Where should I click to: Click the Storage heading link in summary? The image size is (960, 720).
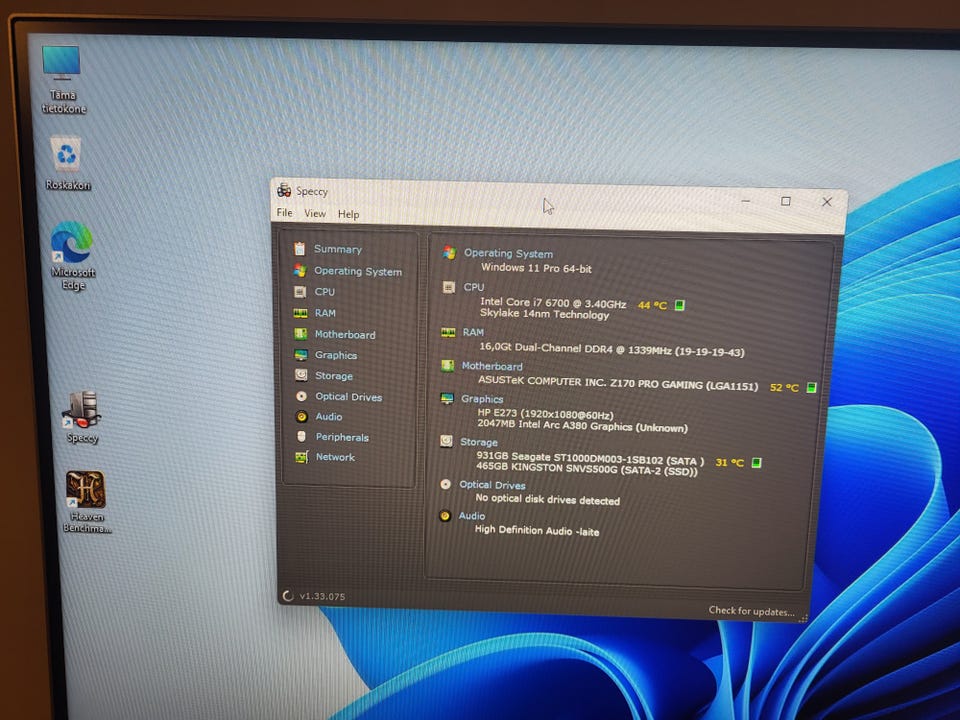[479, 441]
